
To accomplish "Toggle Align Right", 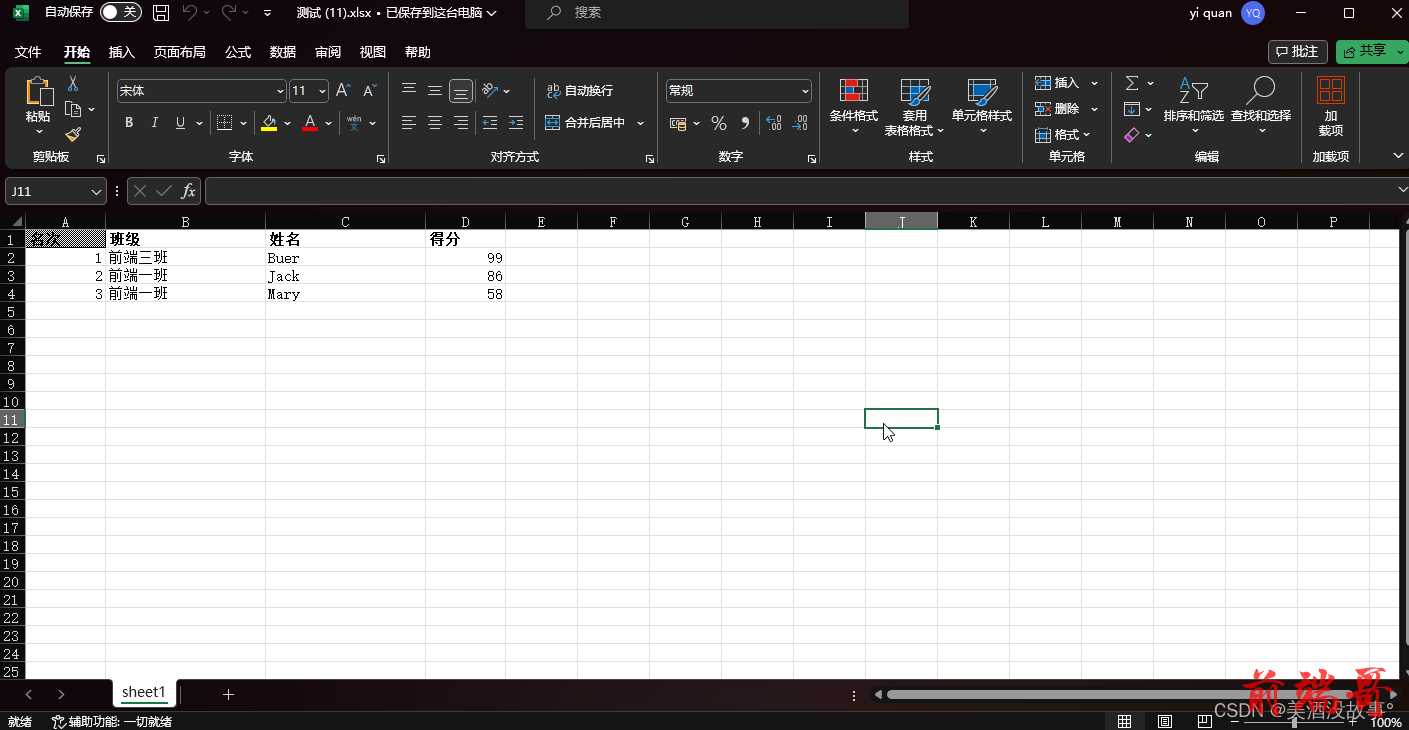I will (x=461, y=123).
